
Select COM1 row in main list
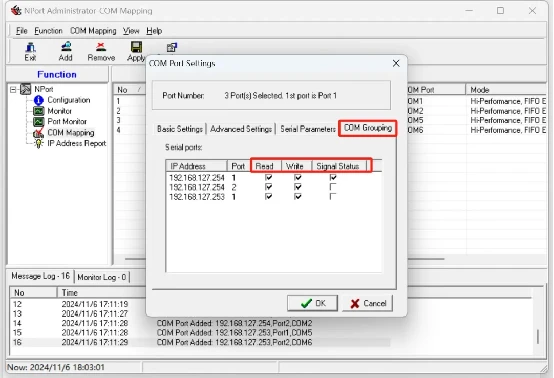coord(477,101)
